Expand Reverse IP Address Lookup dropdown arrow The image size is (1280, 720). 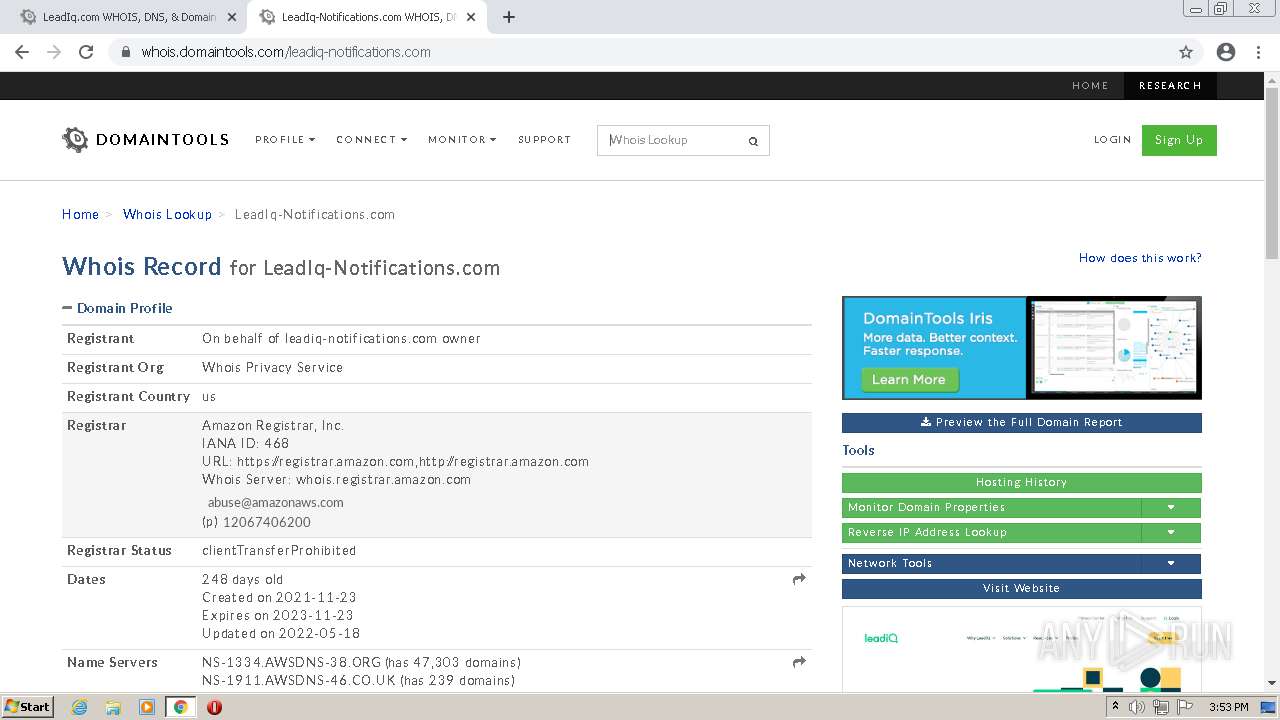point(1171,533)
